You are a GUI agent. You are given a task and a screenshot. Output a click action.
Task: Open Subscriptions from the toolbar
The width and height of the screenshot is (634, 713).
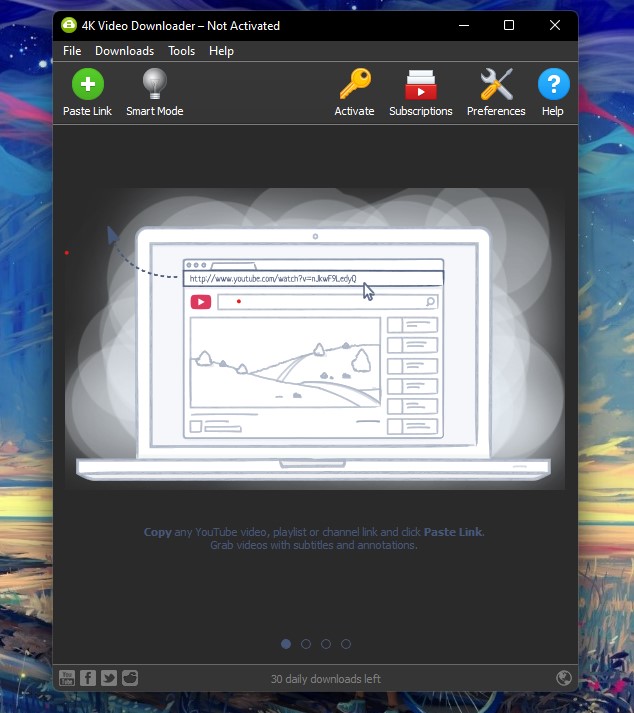coord(420,86)
